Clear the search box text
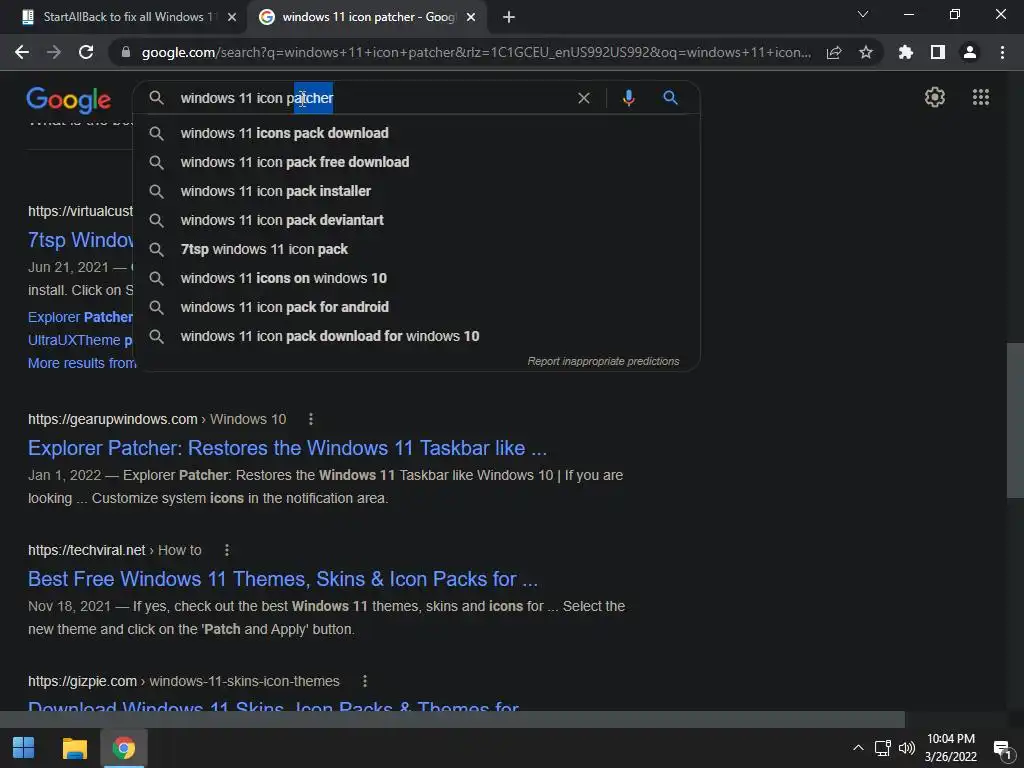This screenshot has width=1024, height=768. [584, 98]
